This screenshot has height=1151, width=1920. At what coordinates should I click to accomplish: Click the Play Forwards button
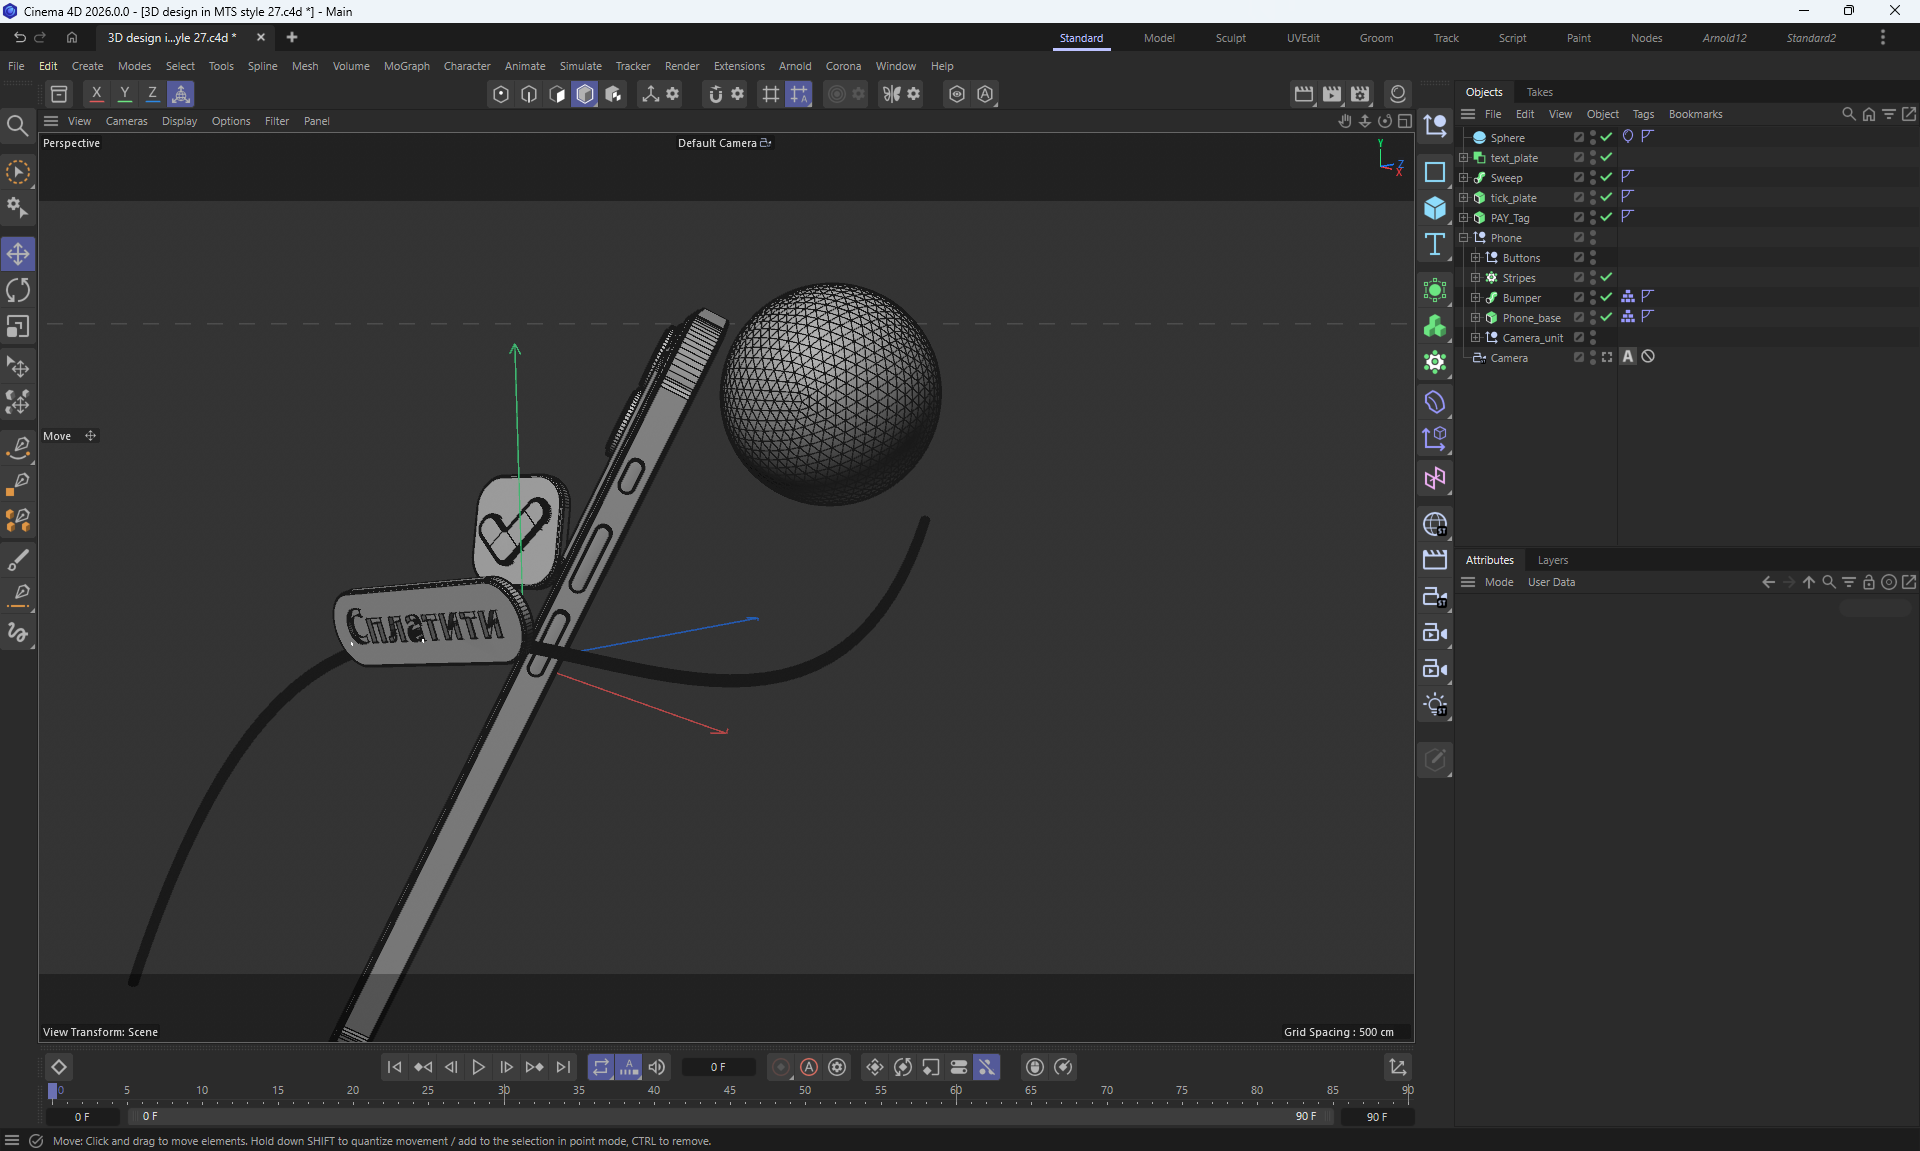478,1067
